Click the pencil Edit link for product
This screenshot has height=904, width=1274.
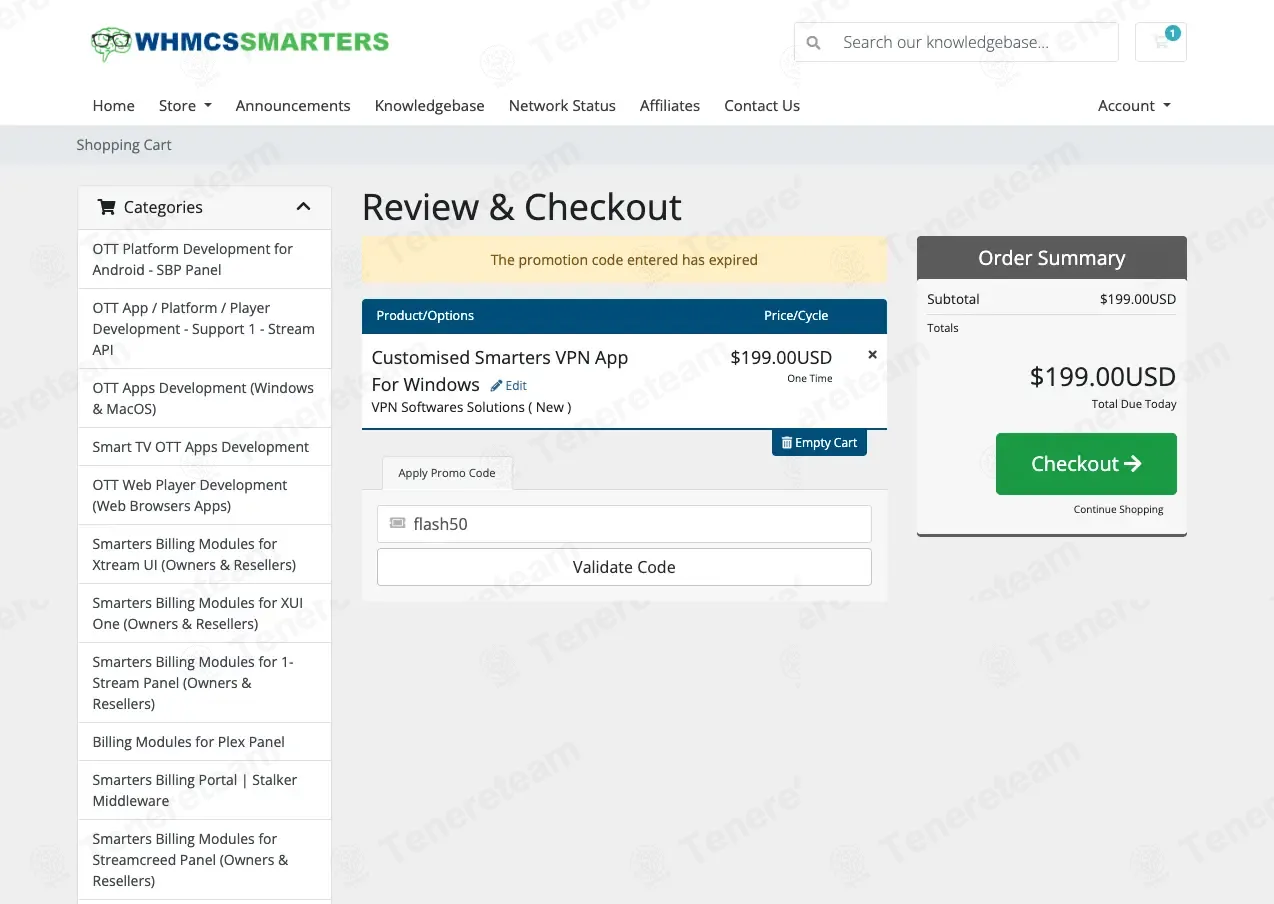click(x=509, y=385)
